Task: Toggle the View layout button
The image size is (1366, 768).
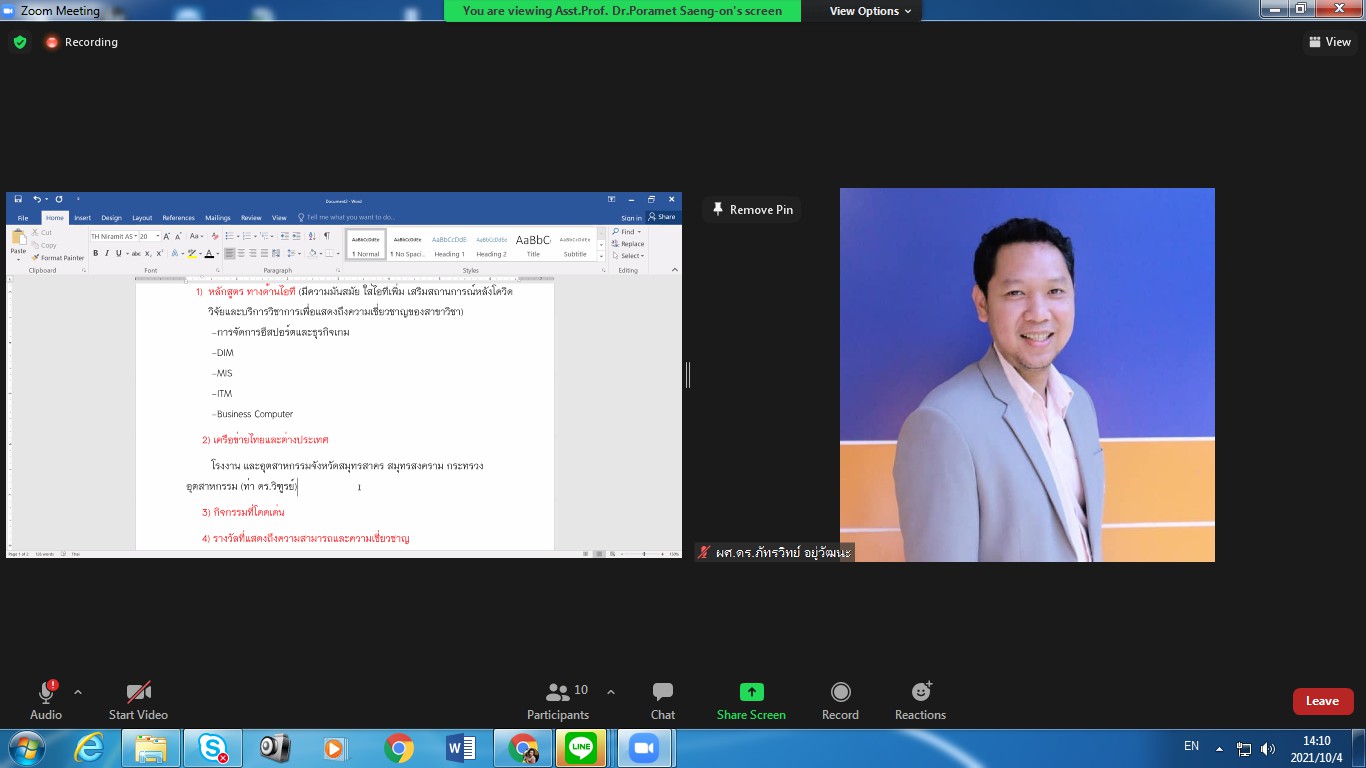Action: (1329, 42)
